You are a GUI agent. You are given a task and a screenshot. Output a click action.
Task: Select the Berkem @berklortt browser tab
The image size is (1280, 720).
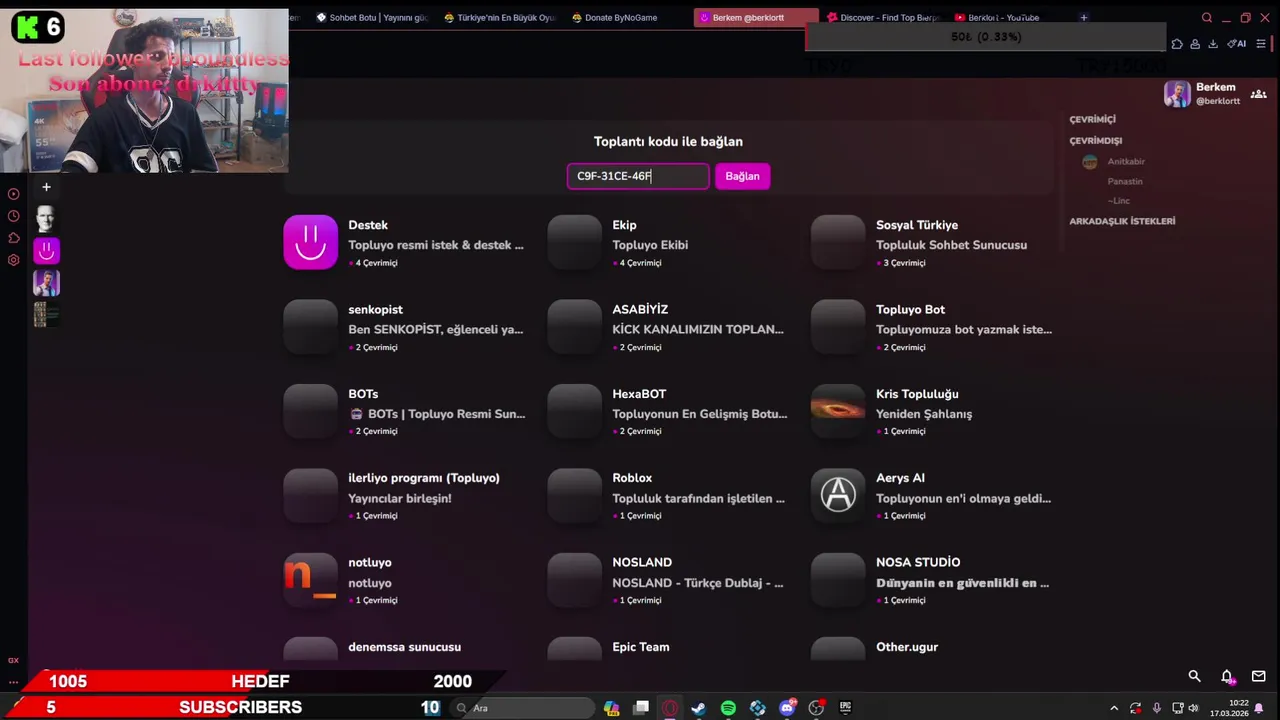coord(755,17)
